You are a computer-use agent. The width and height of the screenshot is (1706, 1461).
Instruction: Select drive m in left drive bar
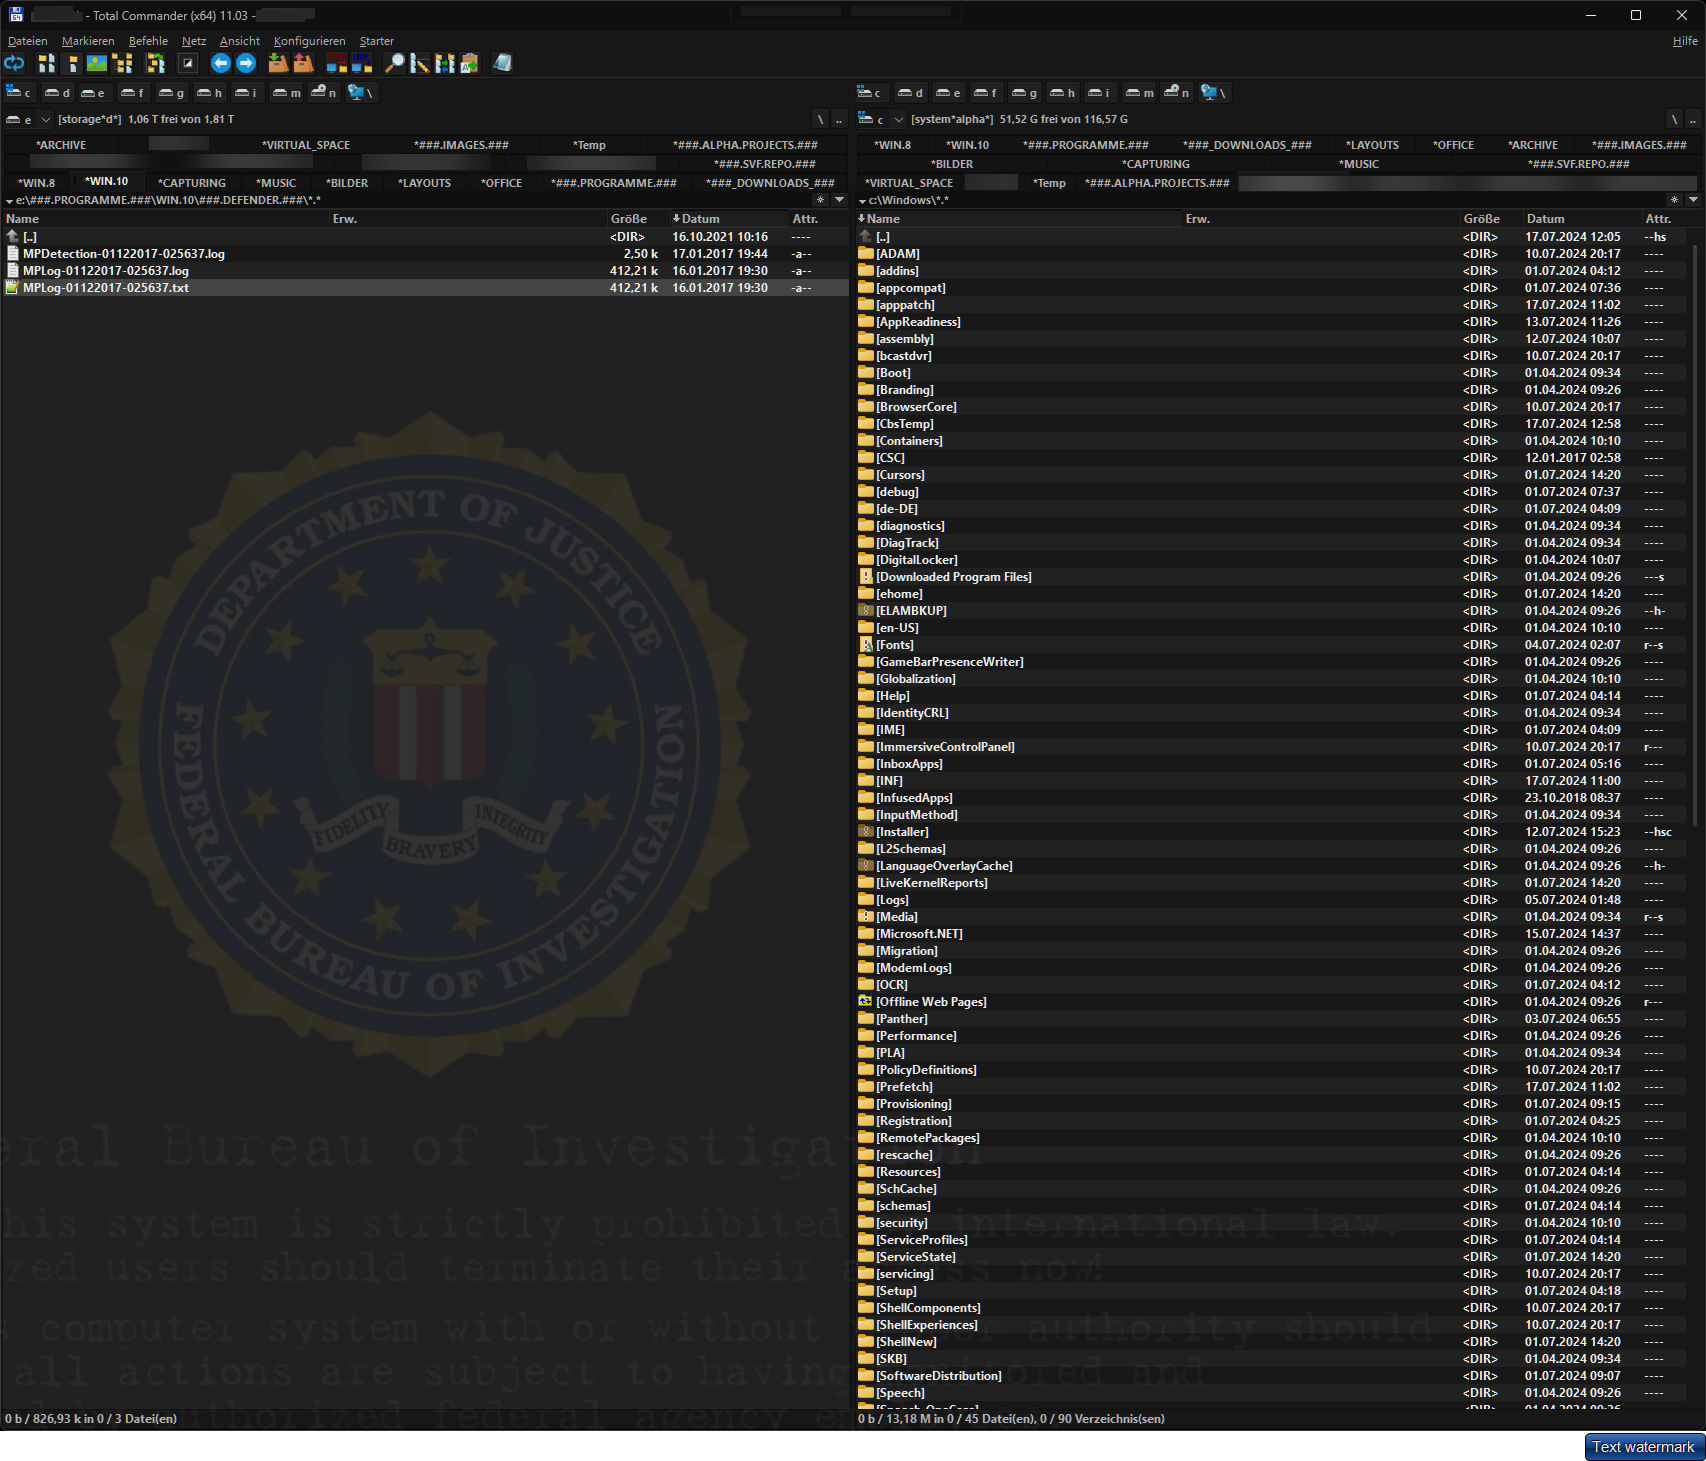[286, 92]
